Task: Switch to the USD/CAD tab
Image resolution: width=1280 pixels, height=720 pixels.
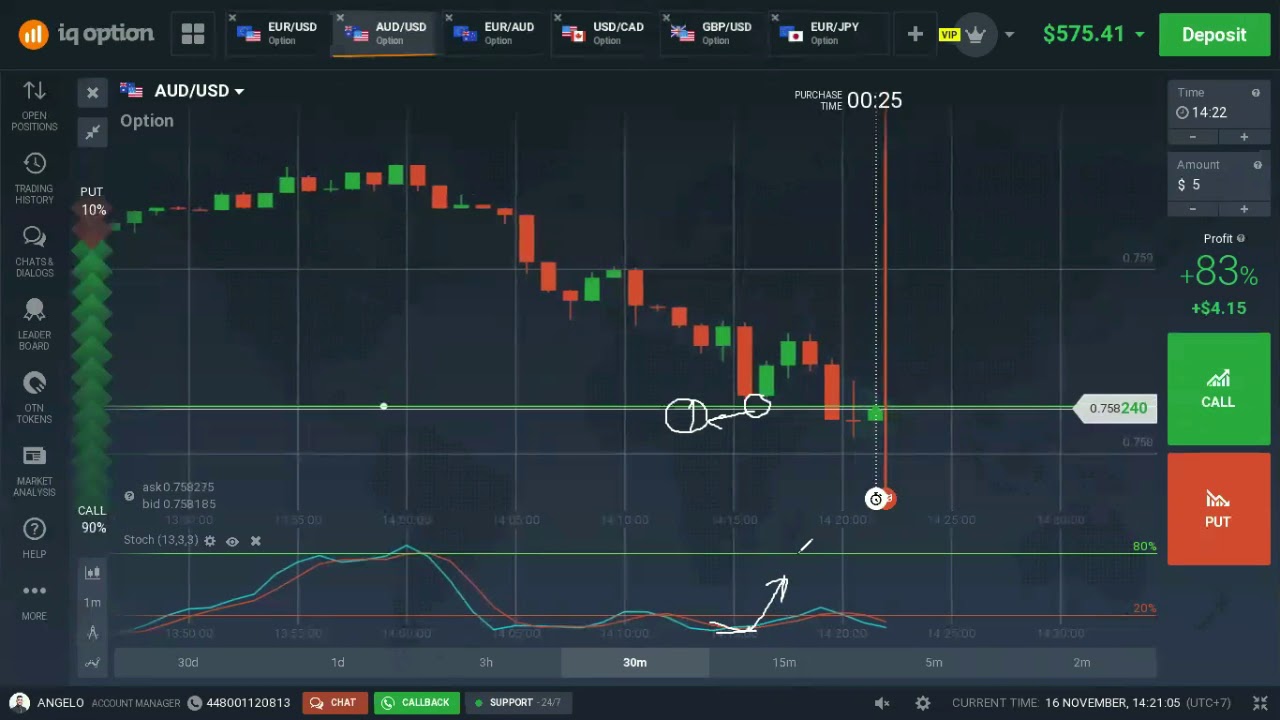Action: tap(604, 34)
